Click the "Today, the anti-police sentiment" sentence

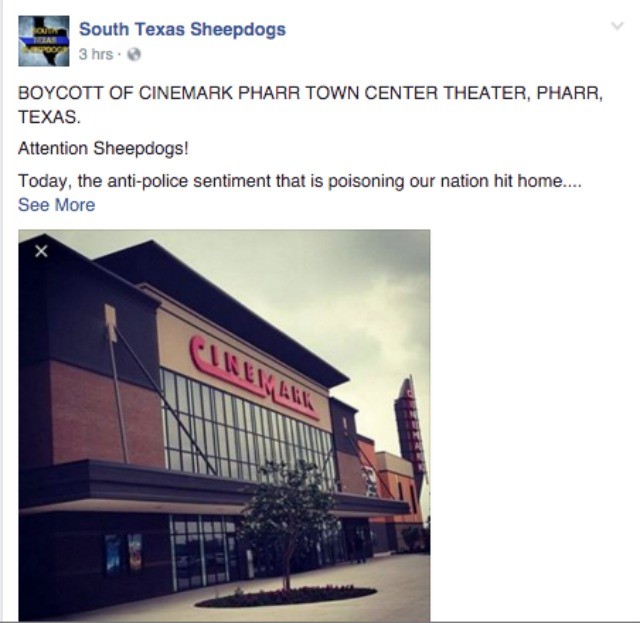point(300,181)
